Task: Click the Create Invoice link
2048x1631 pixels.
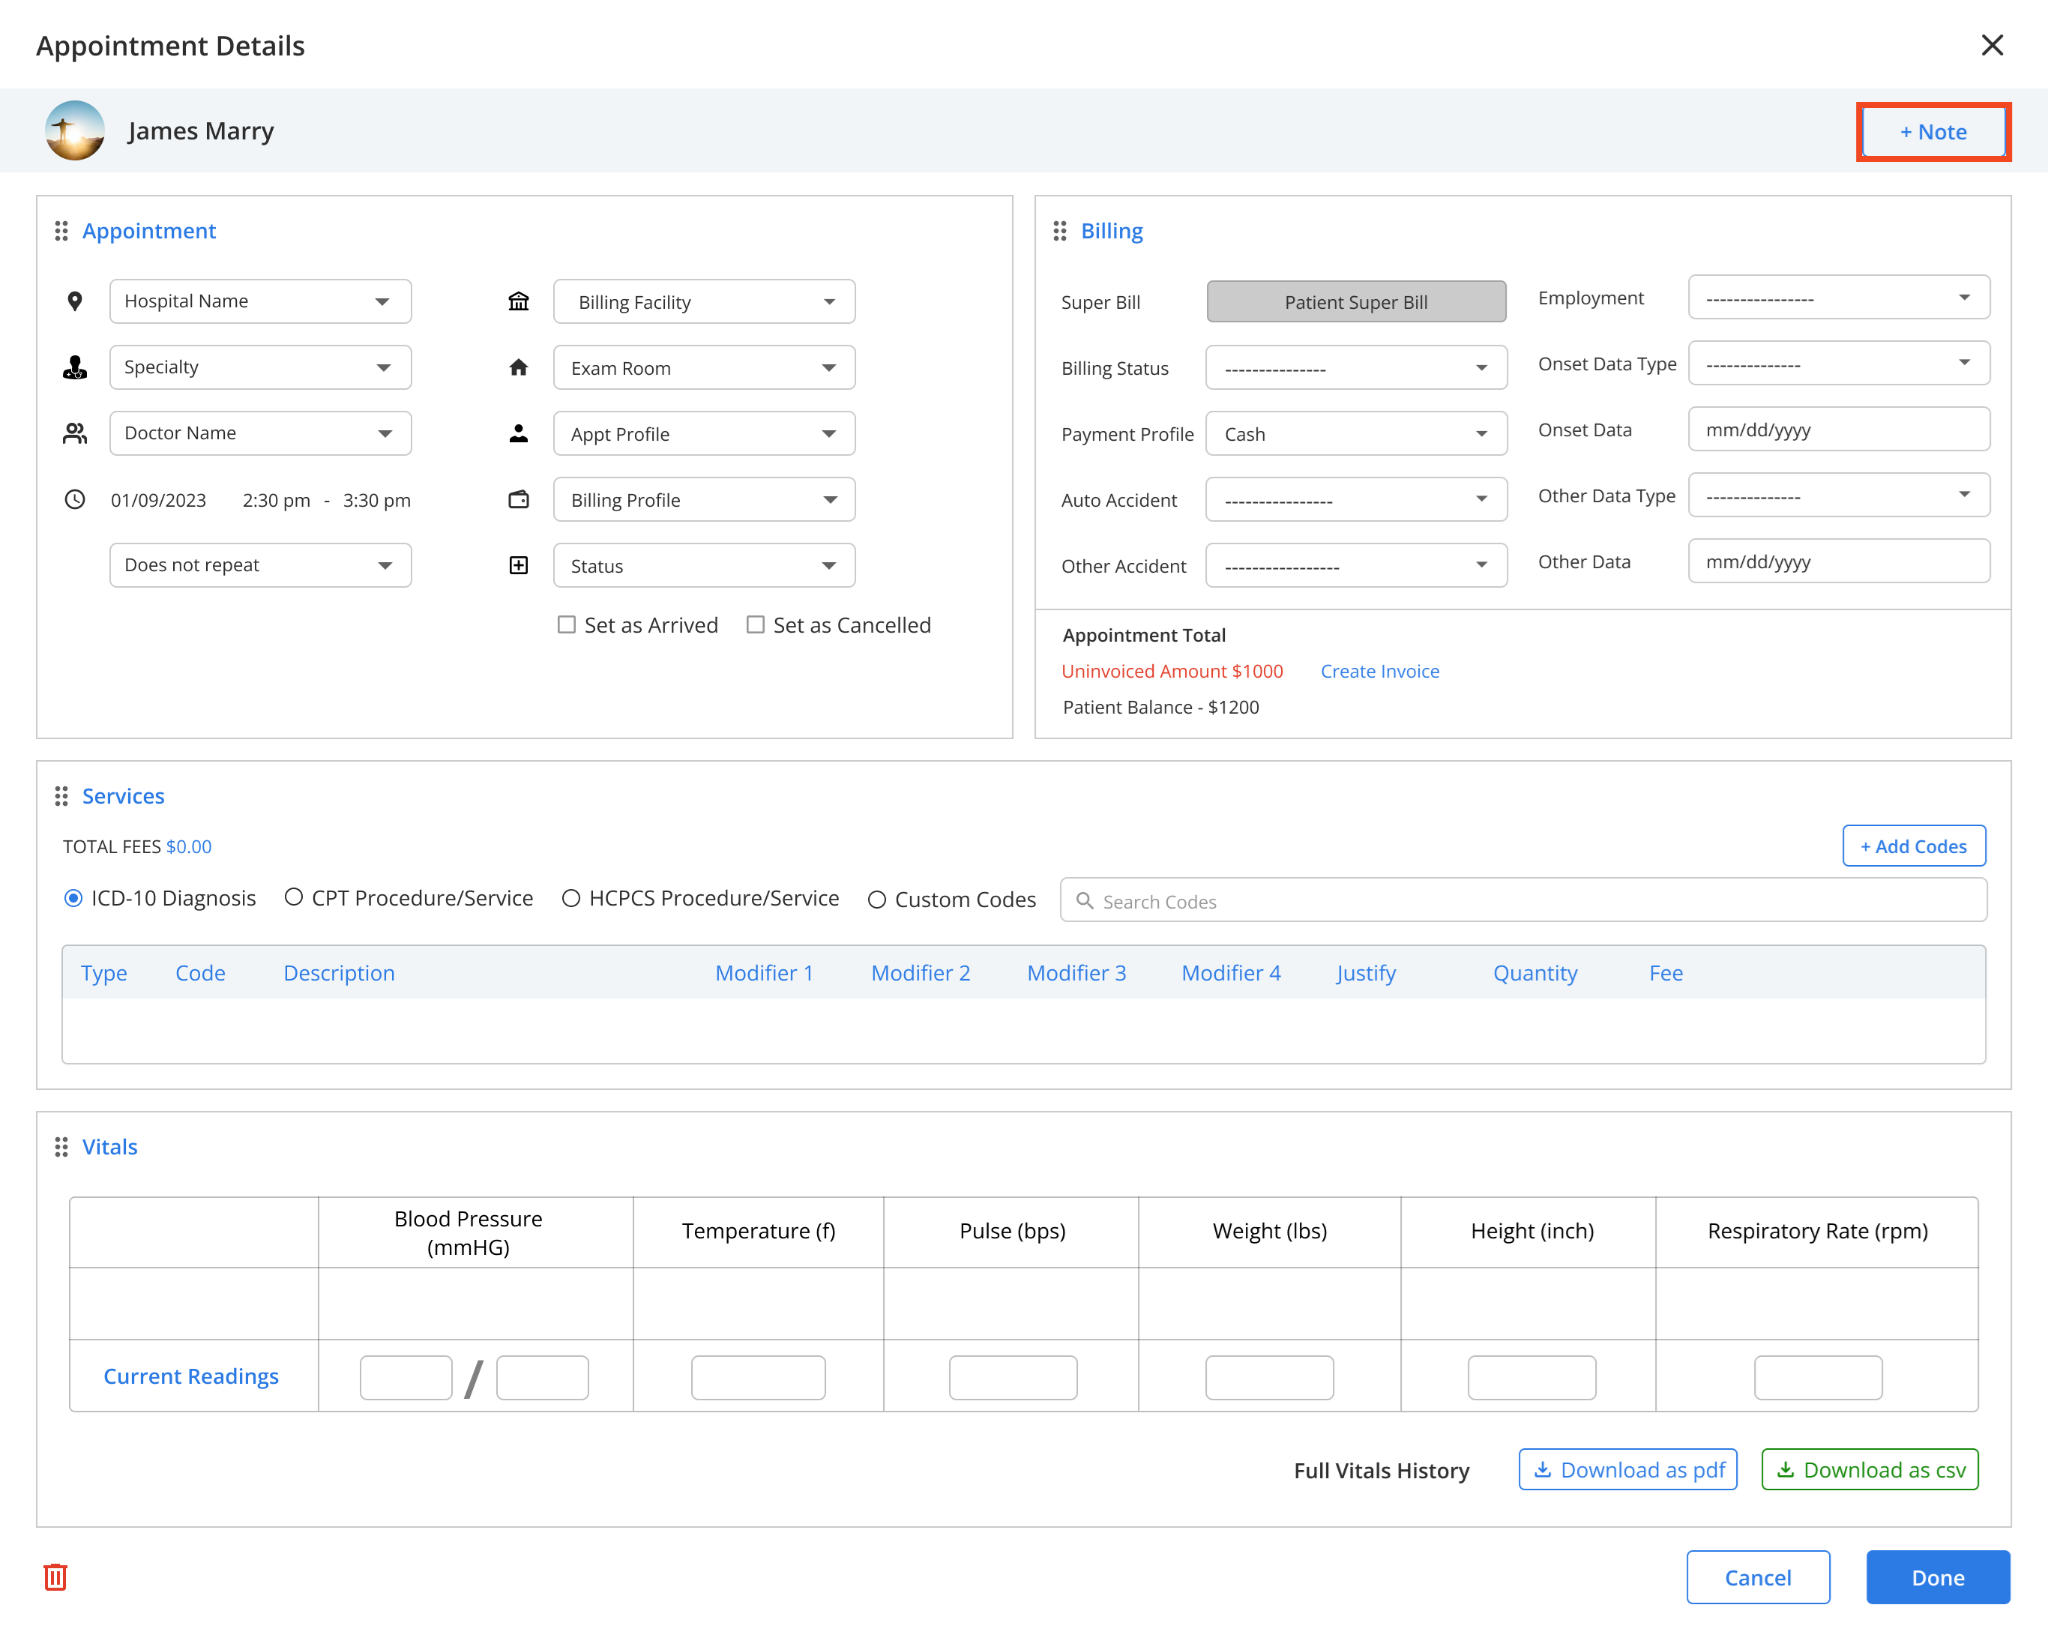Action: click(1380, 671)
